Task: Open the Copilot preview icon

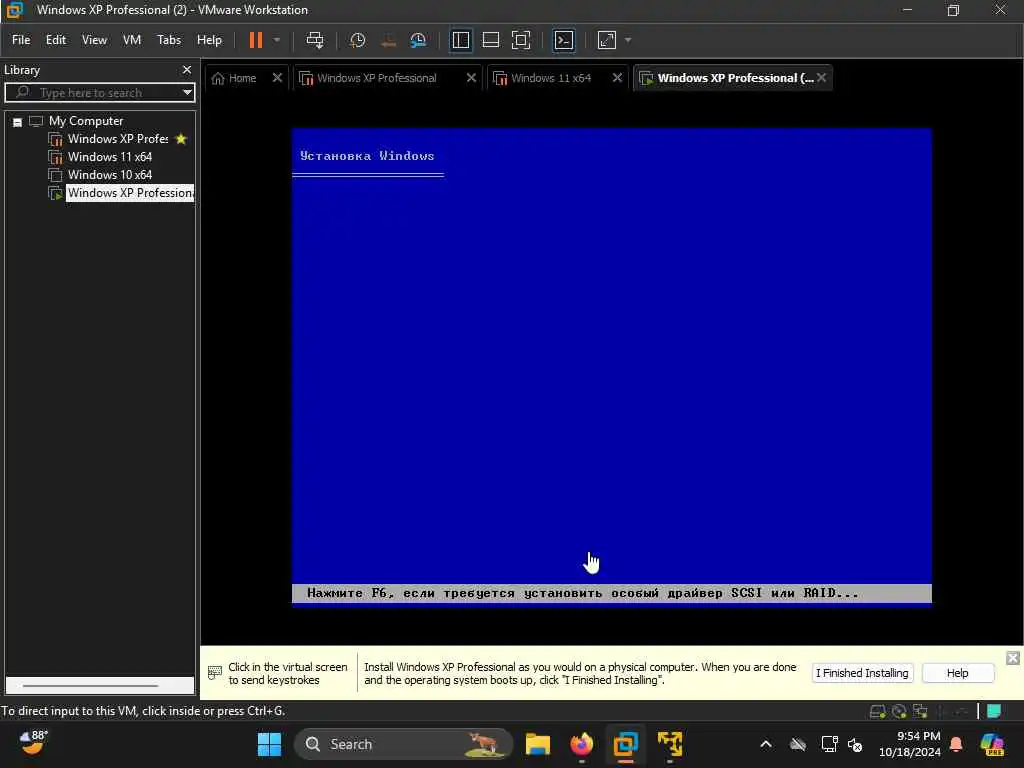Action: click(992, 744)
